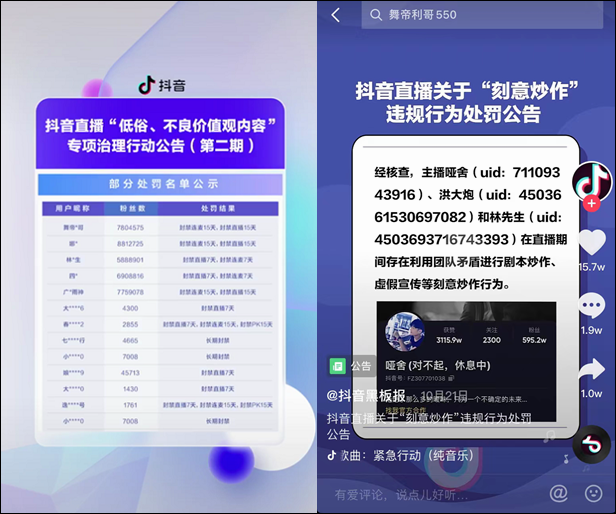Tap the profile name 哑舍 (对不起，休息中)
616x514 pixels.
(x=437, y=365)
